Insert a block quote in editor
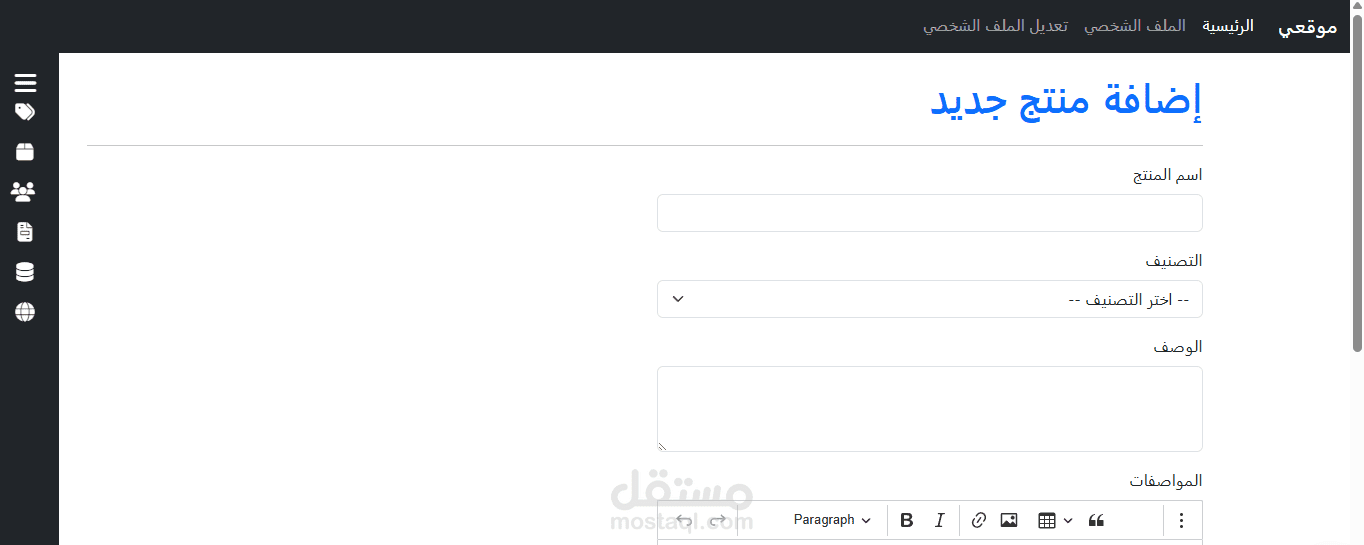Screen dimensions: 1364x545 pyautogui.click(x=1097, y=520)
